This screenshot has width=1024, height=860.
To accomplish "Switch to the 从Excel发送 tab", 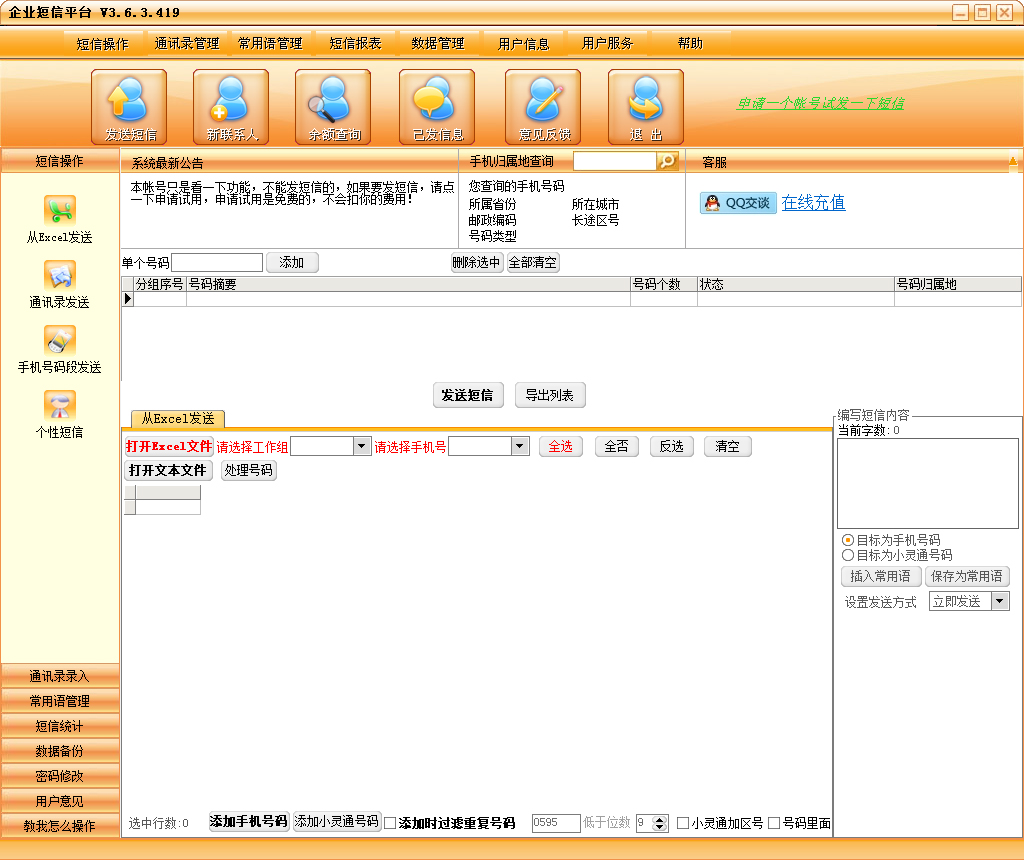I will [178, 419].
